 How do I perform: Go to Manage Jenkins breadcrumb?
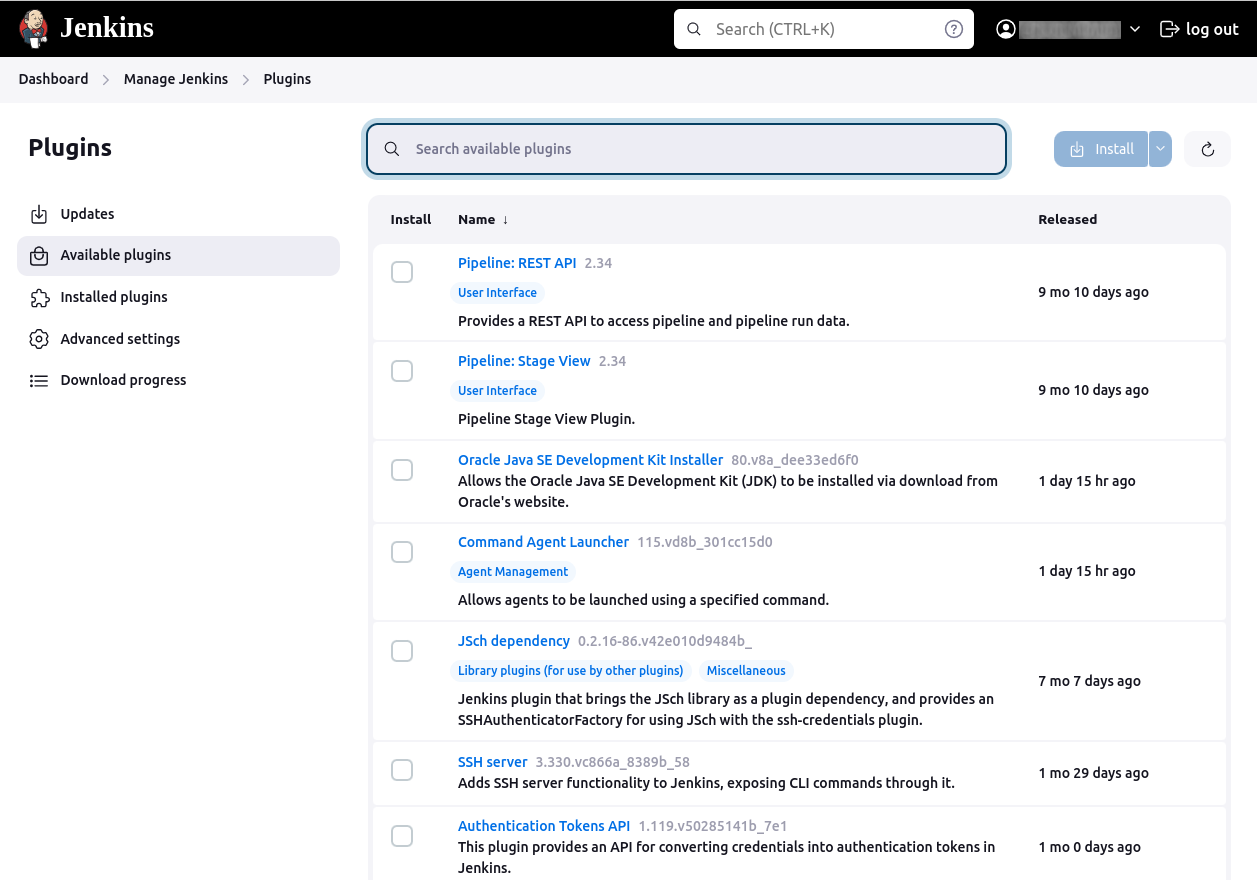[176, 79]
